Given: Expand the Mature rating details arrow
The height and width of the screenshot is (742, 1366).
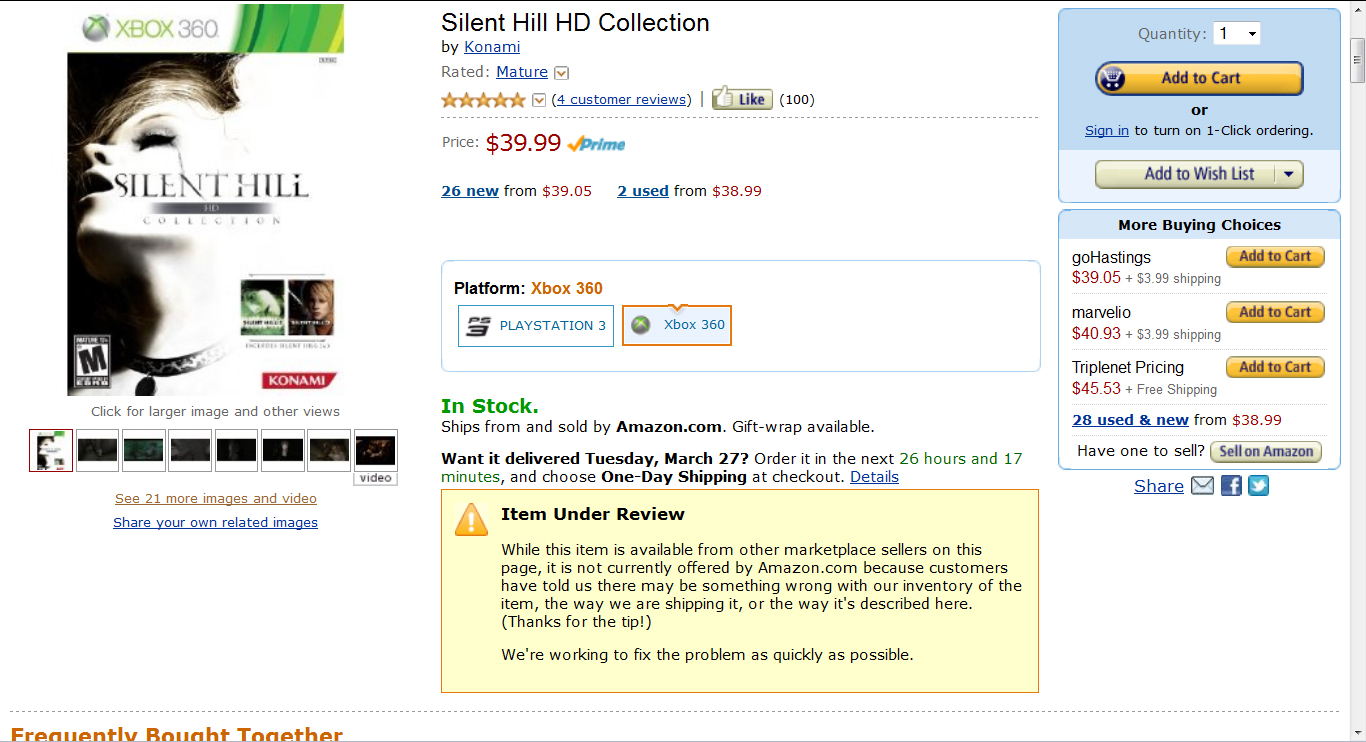Looking at the screenshot, I should point(561,73).
